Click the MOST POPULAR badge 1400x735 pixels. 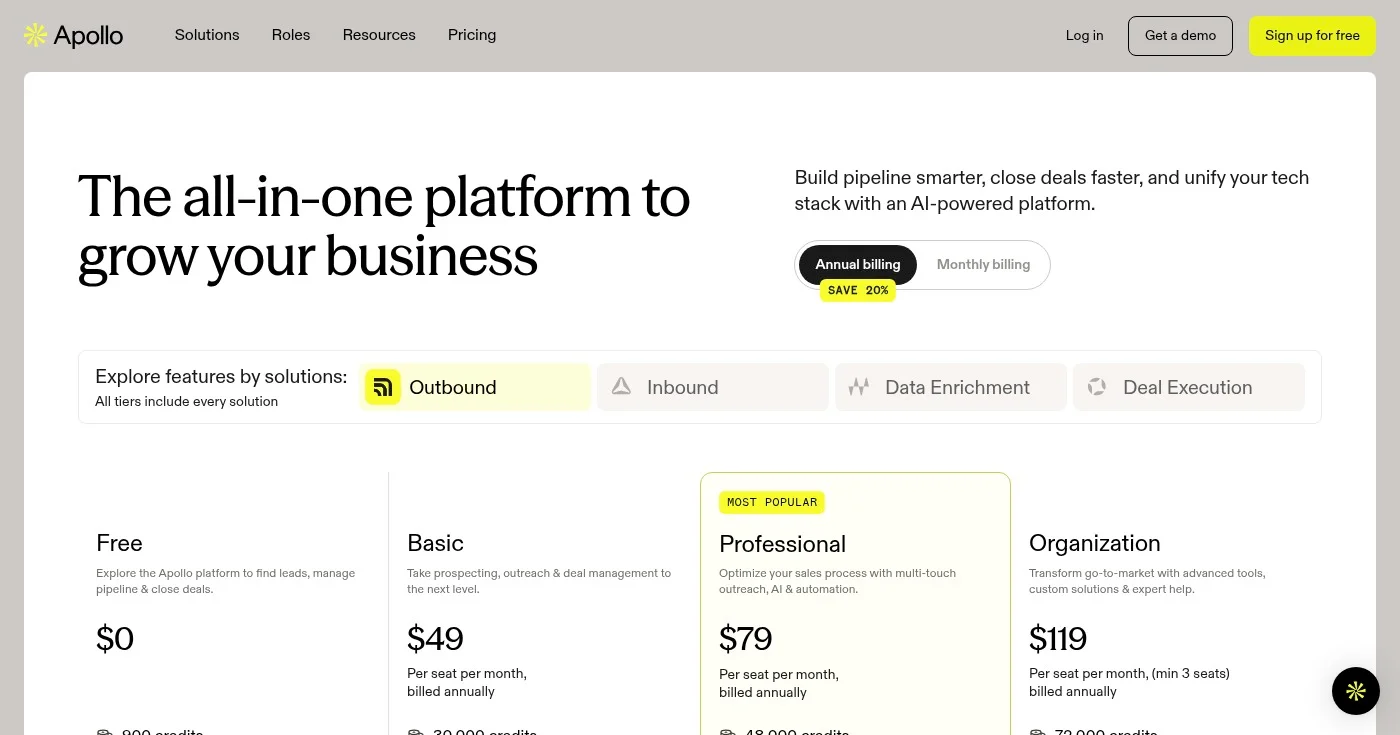point(772,502)
